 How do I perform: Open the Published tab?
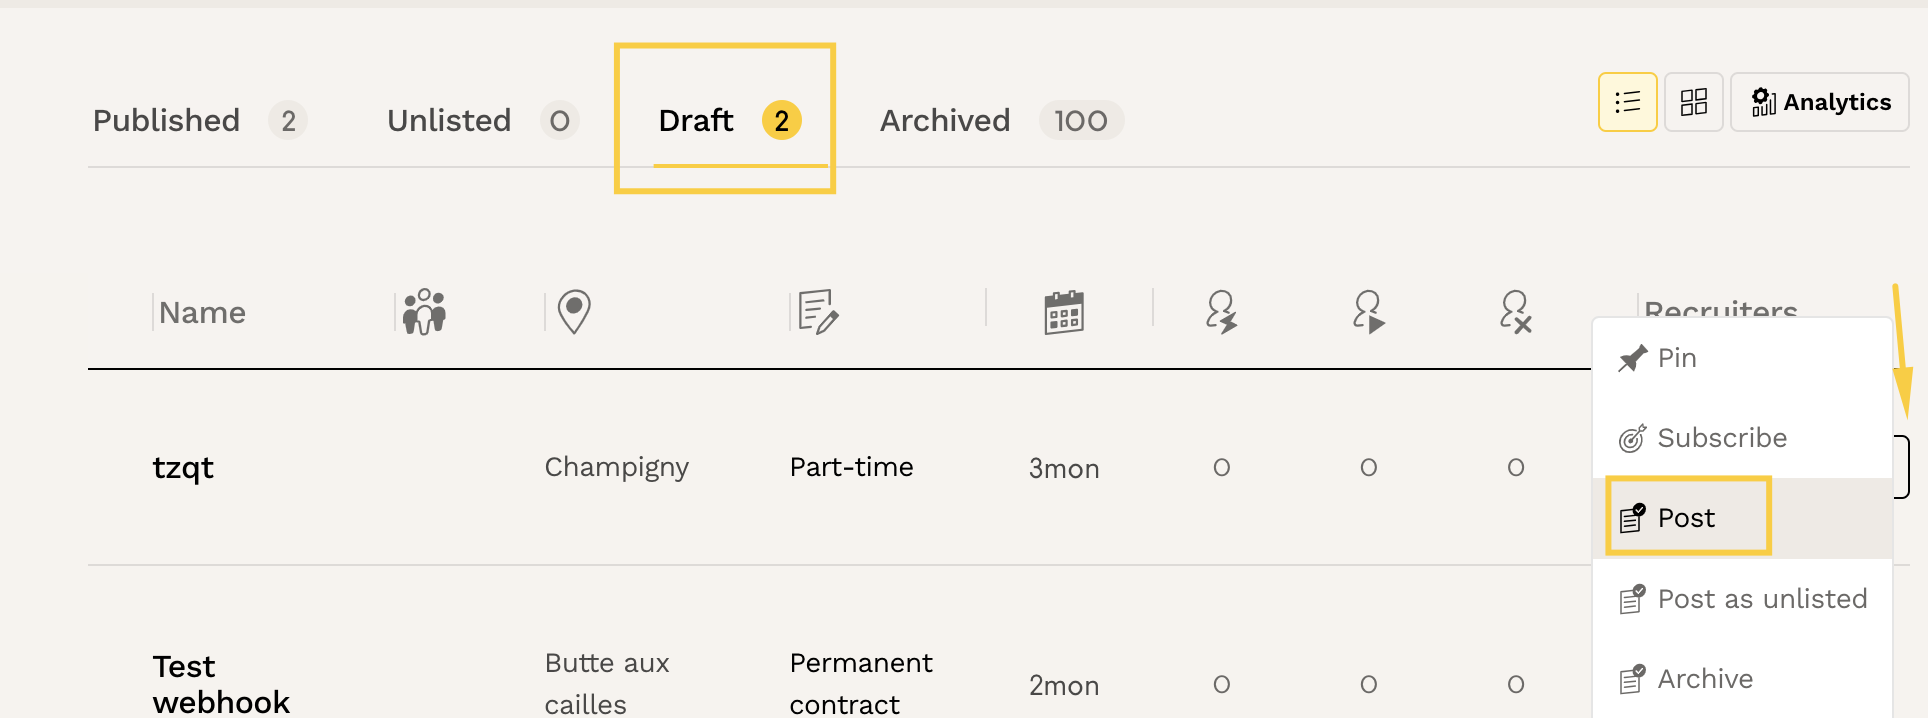(167, 121)
